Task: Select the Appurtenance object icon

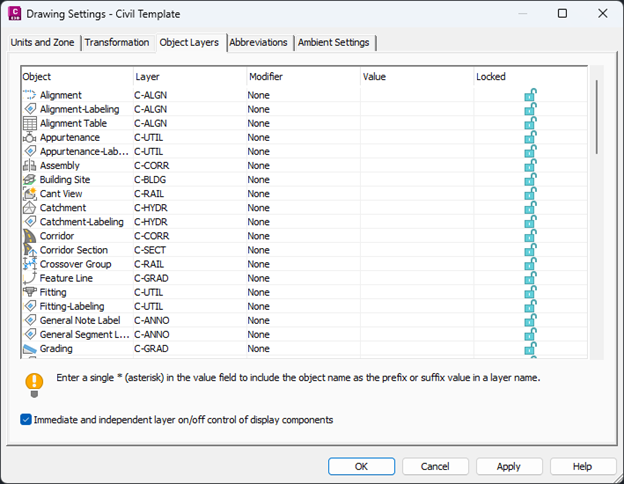Action: click(29, 137)
